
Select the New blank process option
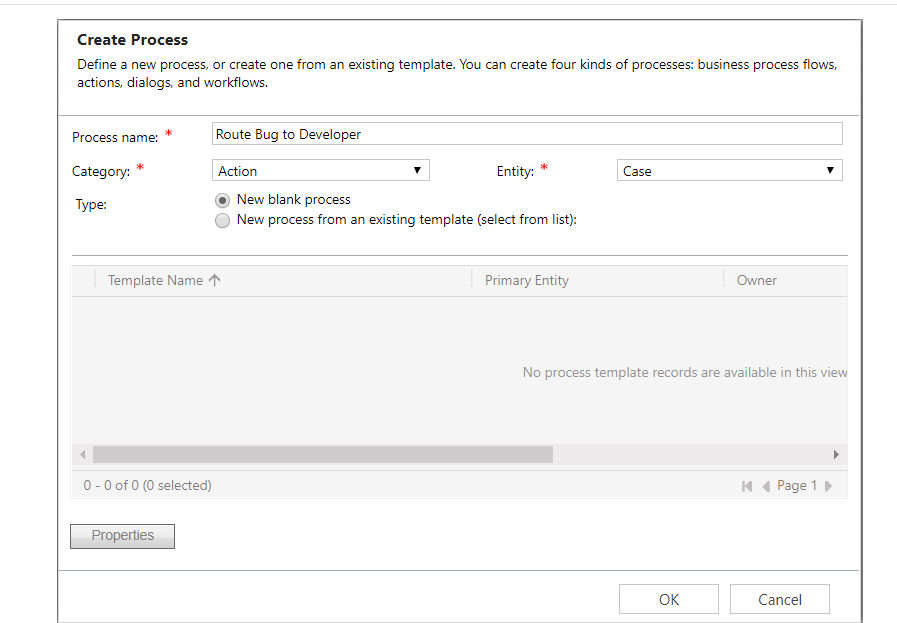[x=222, y=200]
